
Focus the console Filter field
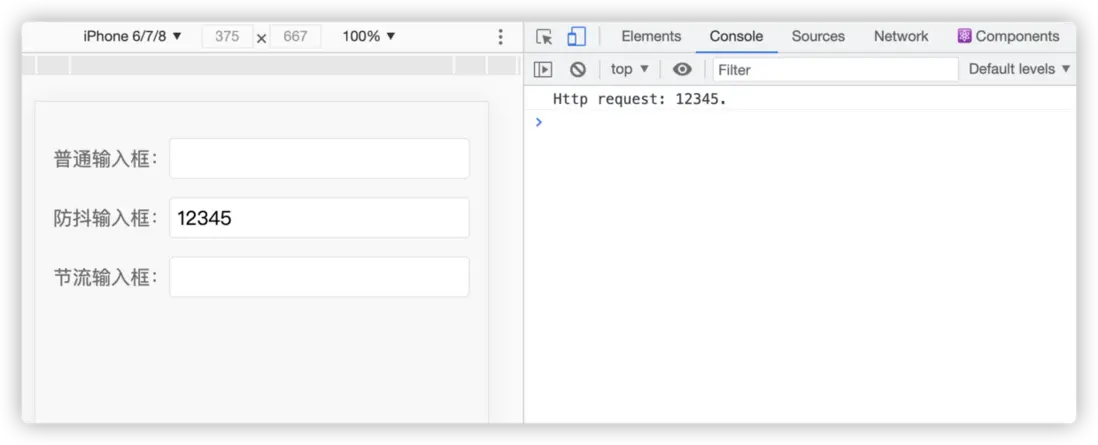(x=835, y=69)
